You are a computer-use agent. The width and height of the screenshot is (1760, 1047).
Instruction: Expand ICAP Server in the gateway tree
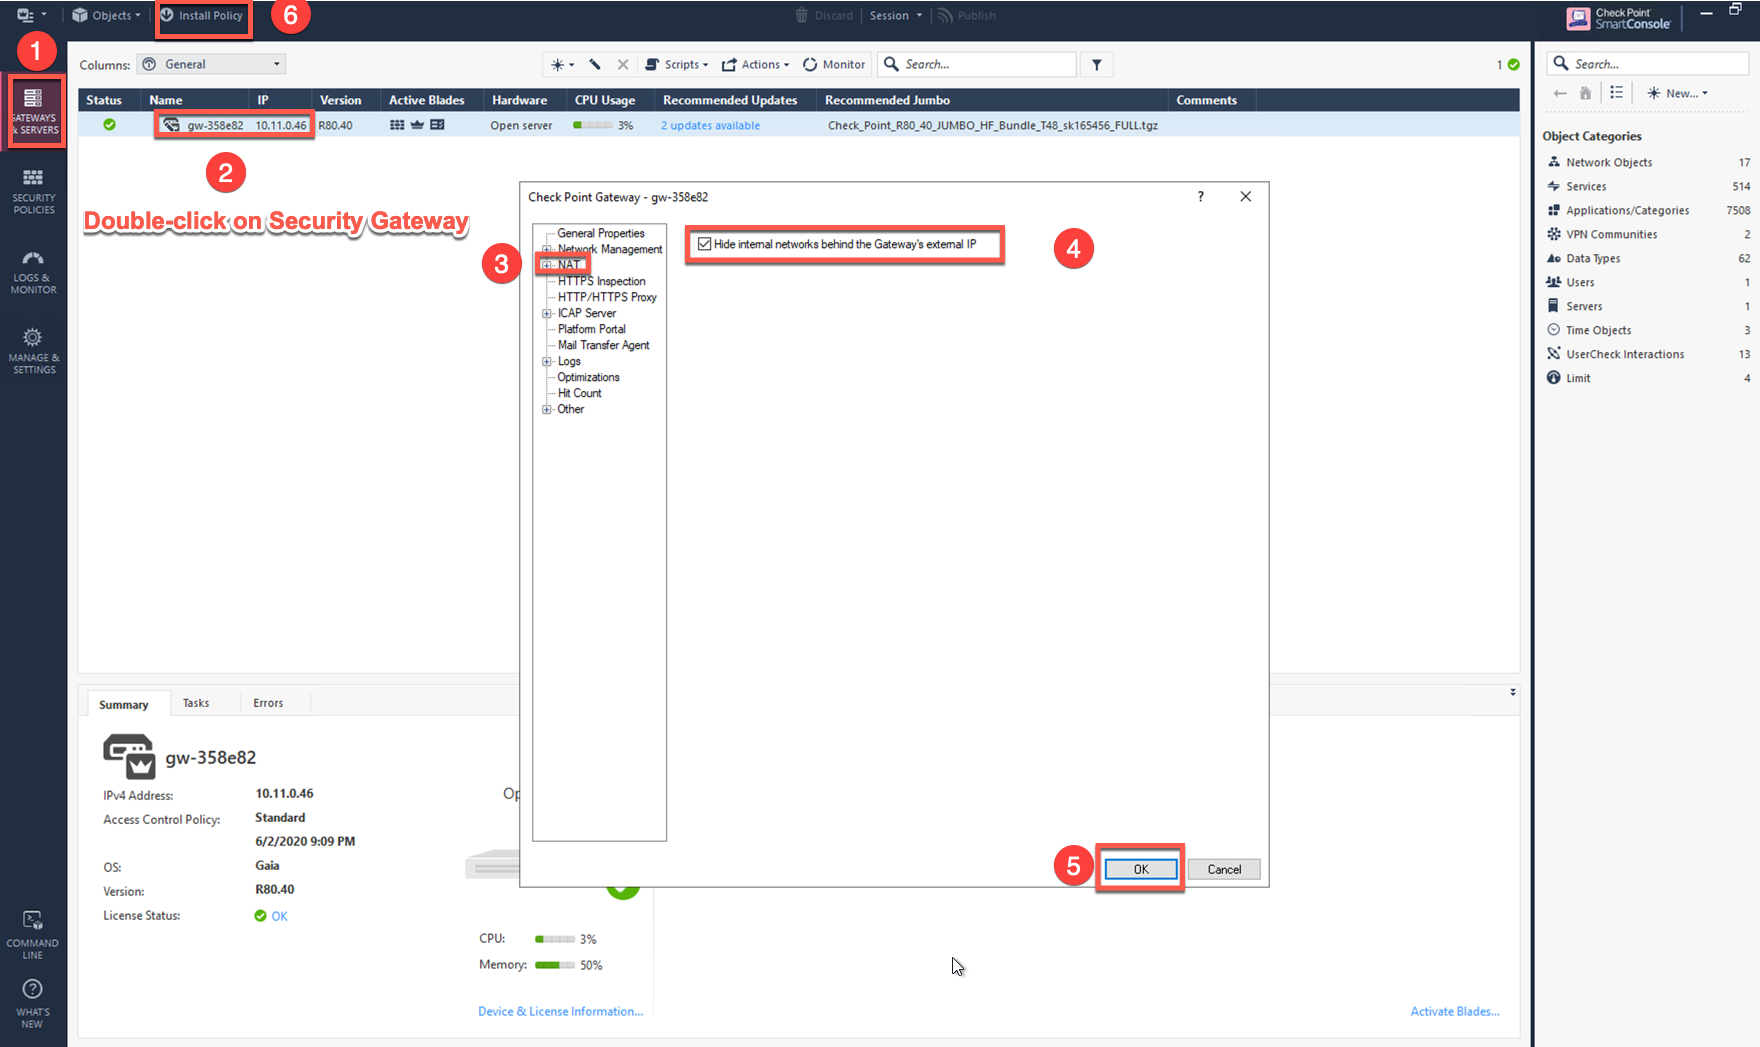(546, 313)
